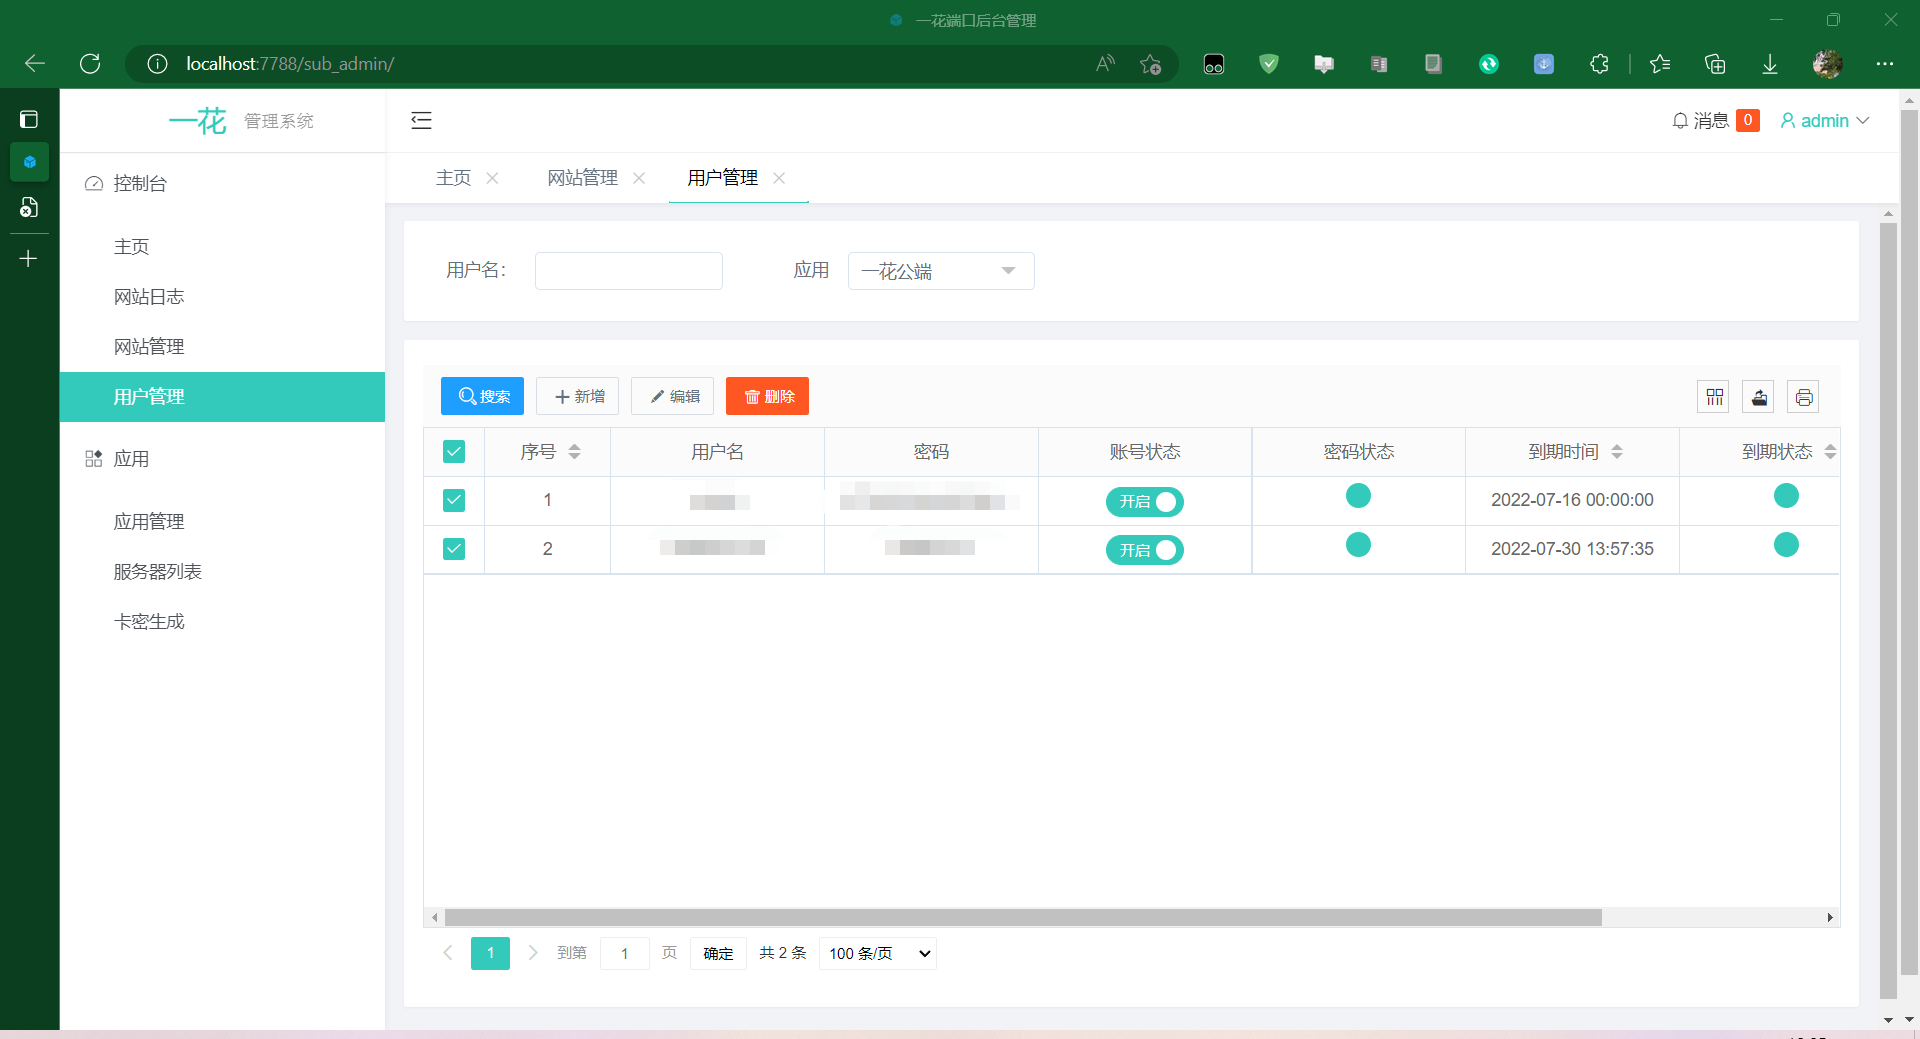Click the 删除 delete button
The image size is (1920, 1039).
[x=767, y=396]
